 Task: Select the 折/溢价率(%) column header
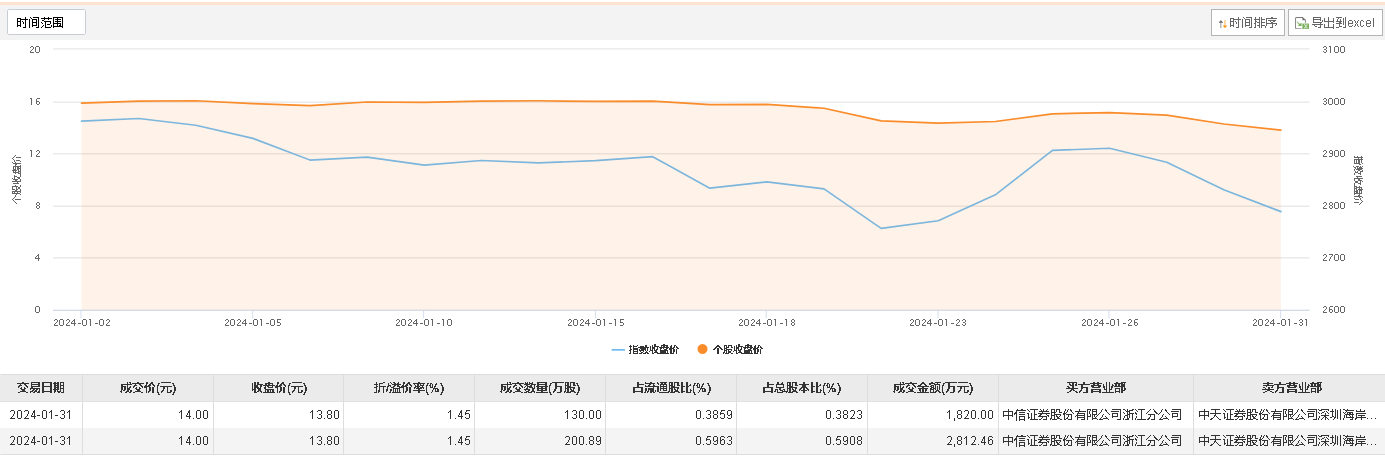(x=408, y=388)
